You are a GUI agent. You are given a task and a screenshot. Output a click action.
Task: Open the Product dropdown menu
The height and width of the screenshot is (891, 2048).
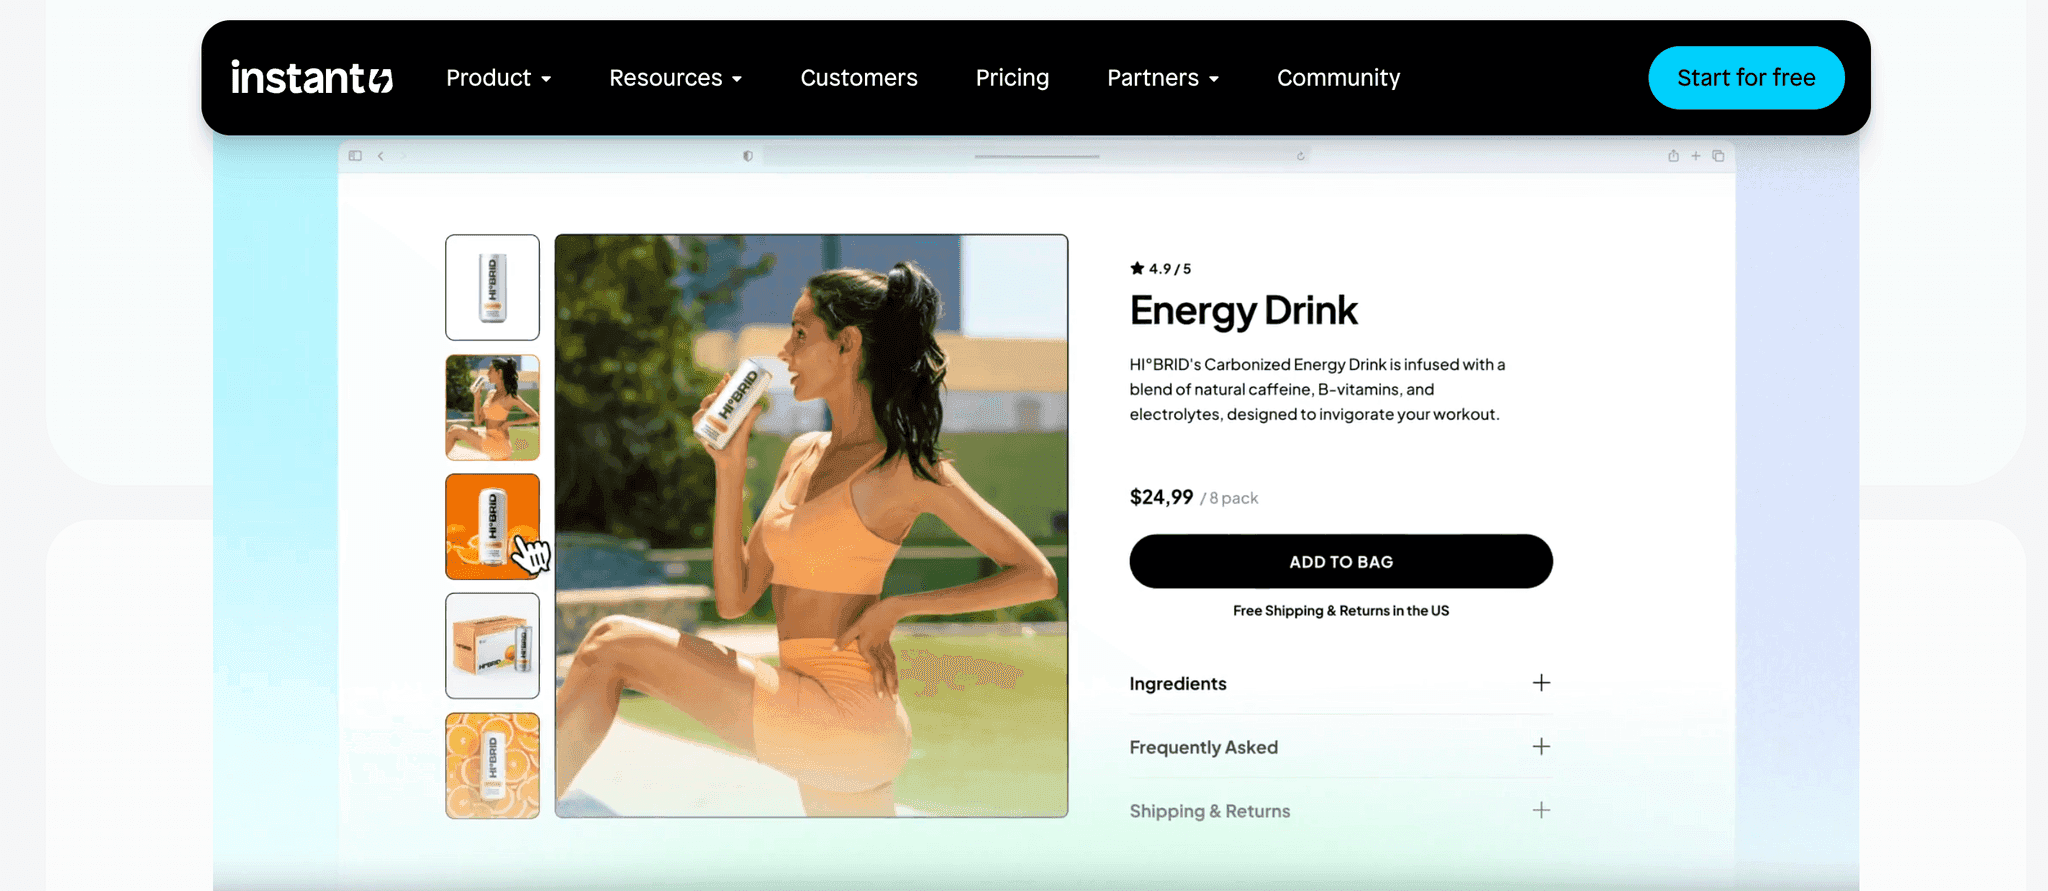[x=498, y=78]
